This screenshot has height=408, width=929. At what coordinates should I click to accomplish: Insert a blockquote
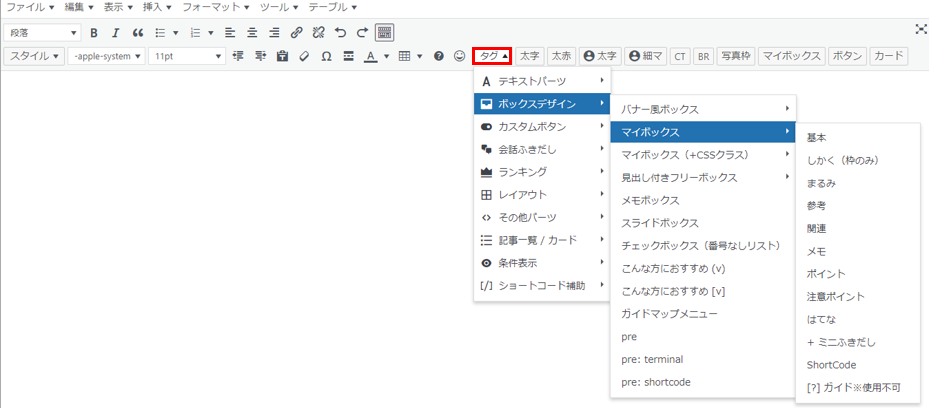pyautogui.click(x=138, y=32)
